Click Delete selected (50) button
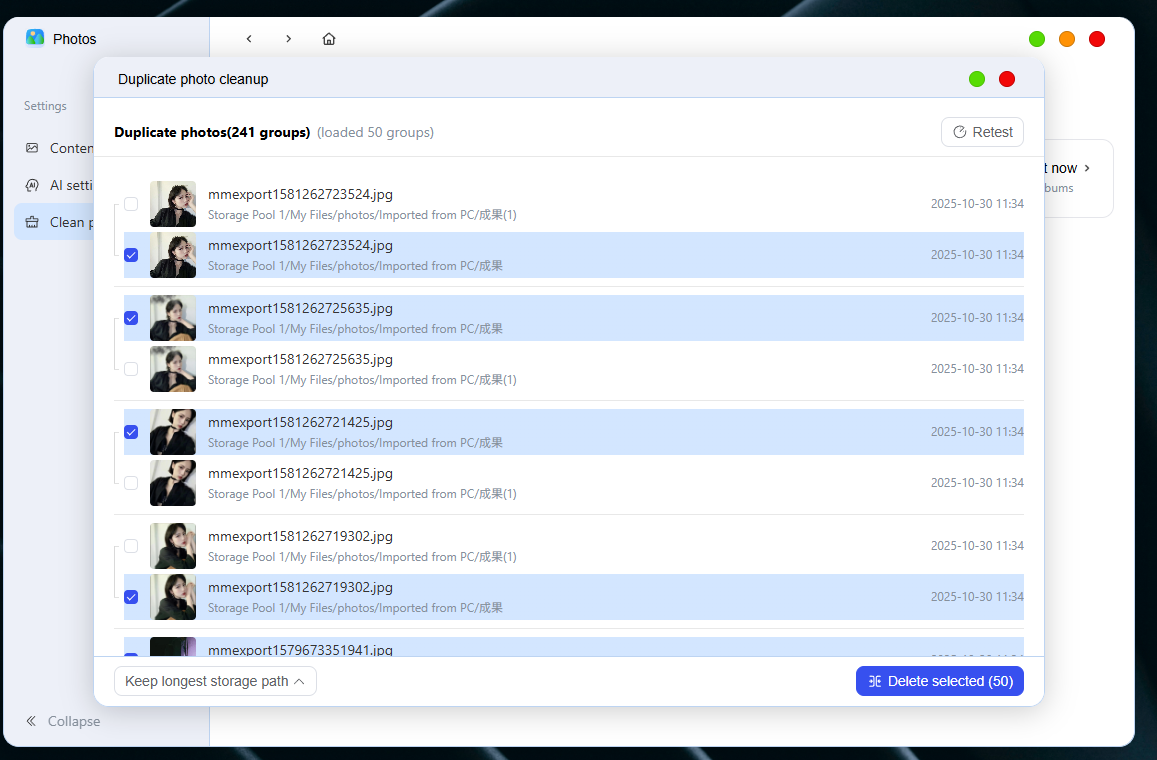Screen dimensions: 1157x760 click(939, 681)
